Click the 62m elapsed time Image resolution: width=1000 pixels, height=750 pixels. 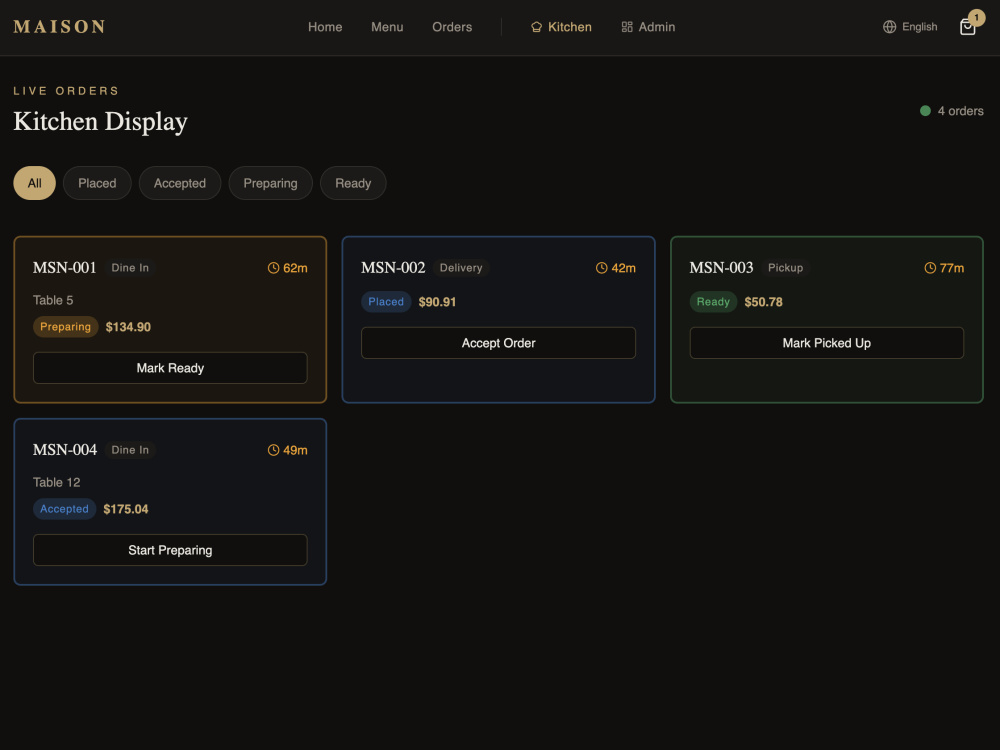[x=295, y=268]
